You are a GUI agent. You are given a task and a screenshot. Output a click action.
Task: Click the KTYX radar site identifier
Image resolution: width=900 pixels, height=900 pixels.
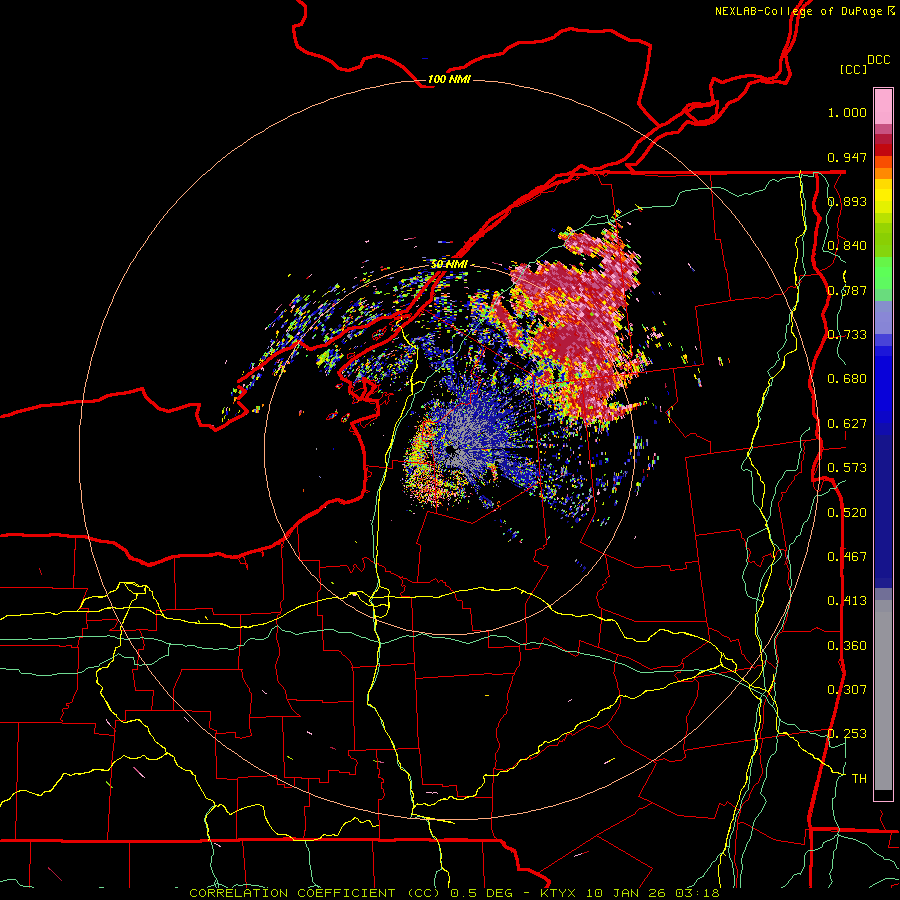(x=559, y=893)
